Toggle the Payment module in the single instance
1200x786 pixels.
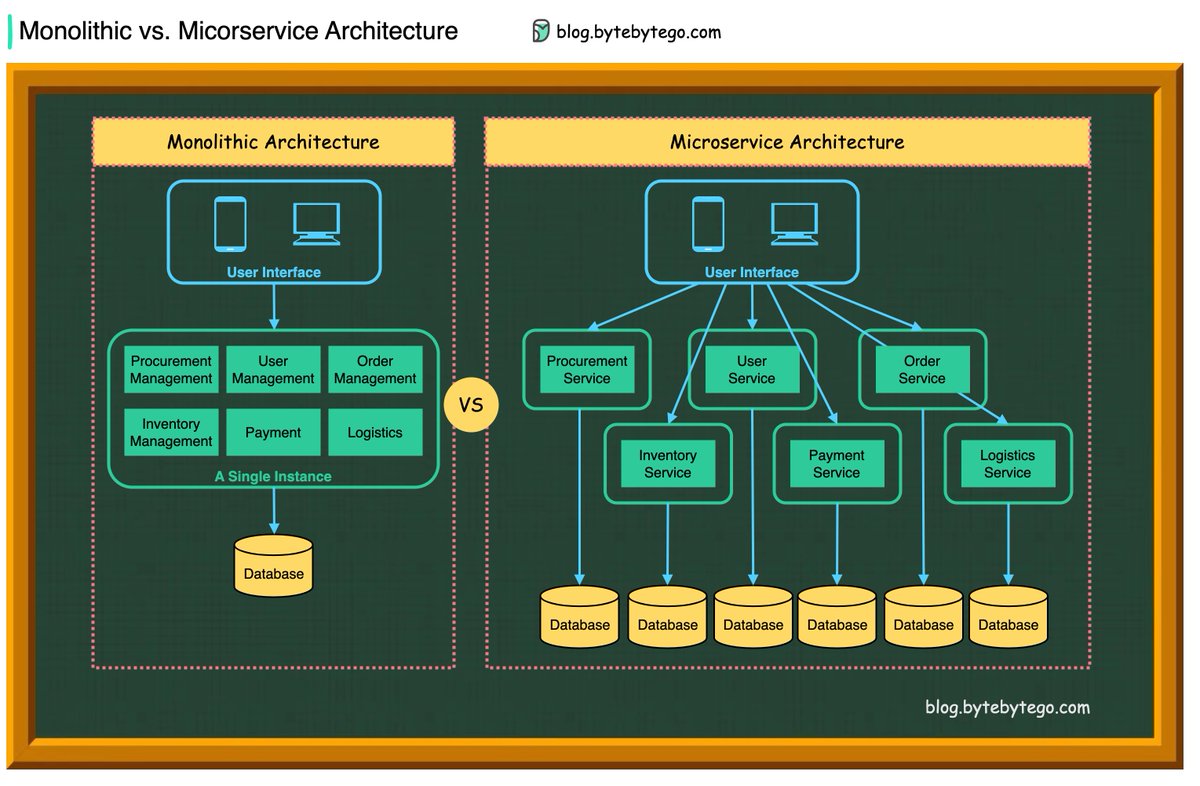pyautogui.click(x=273, y=432)
